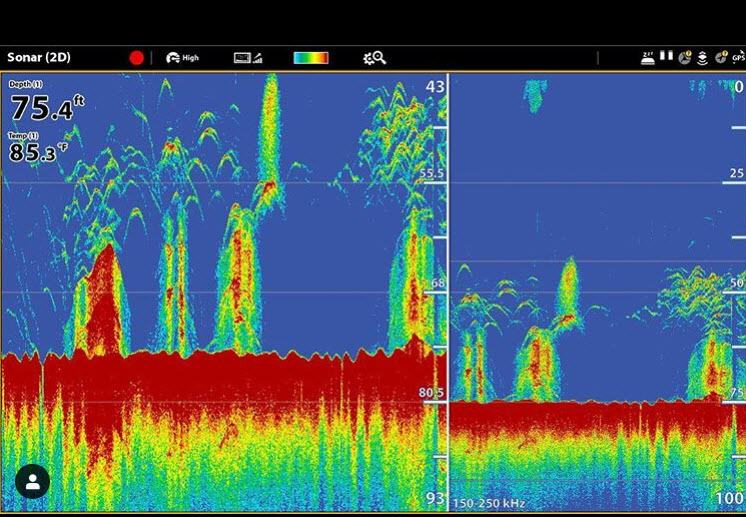Click the second warning status icon before GPS

click(720, 58)
